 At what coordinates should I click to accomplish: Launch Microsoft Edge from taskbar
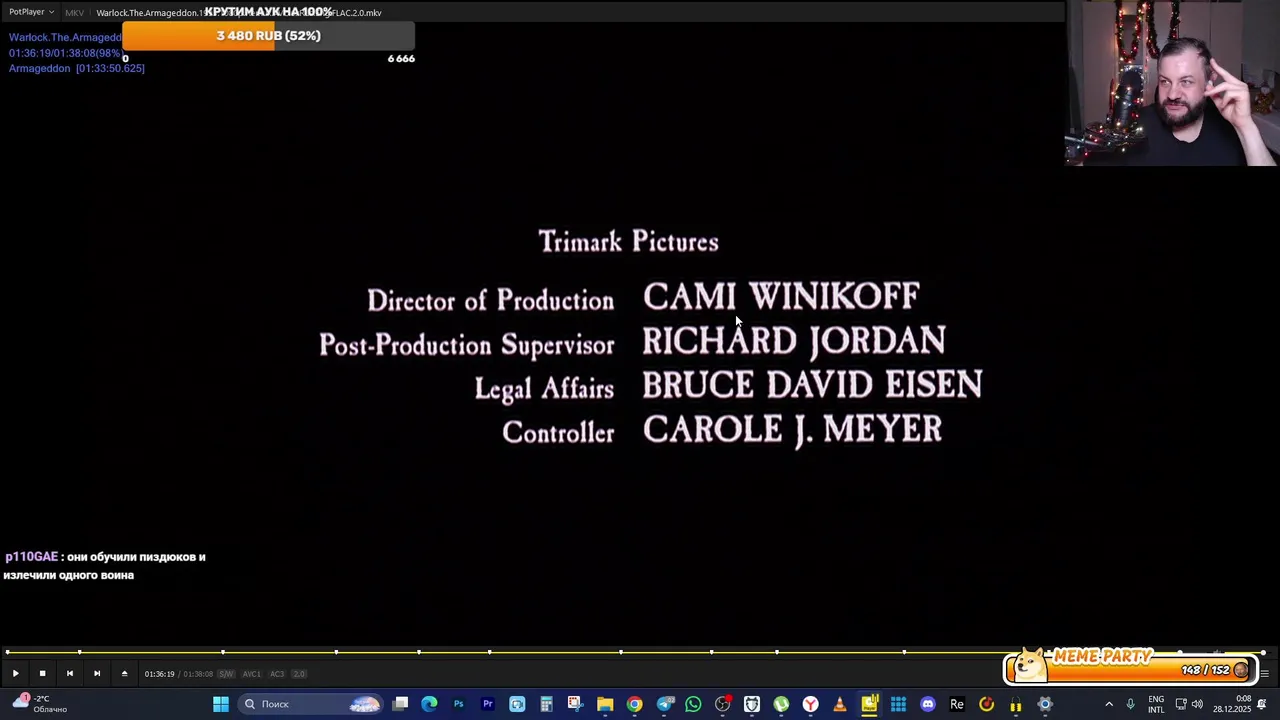coord(429,704)
